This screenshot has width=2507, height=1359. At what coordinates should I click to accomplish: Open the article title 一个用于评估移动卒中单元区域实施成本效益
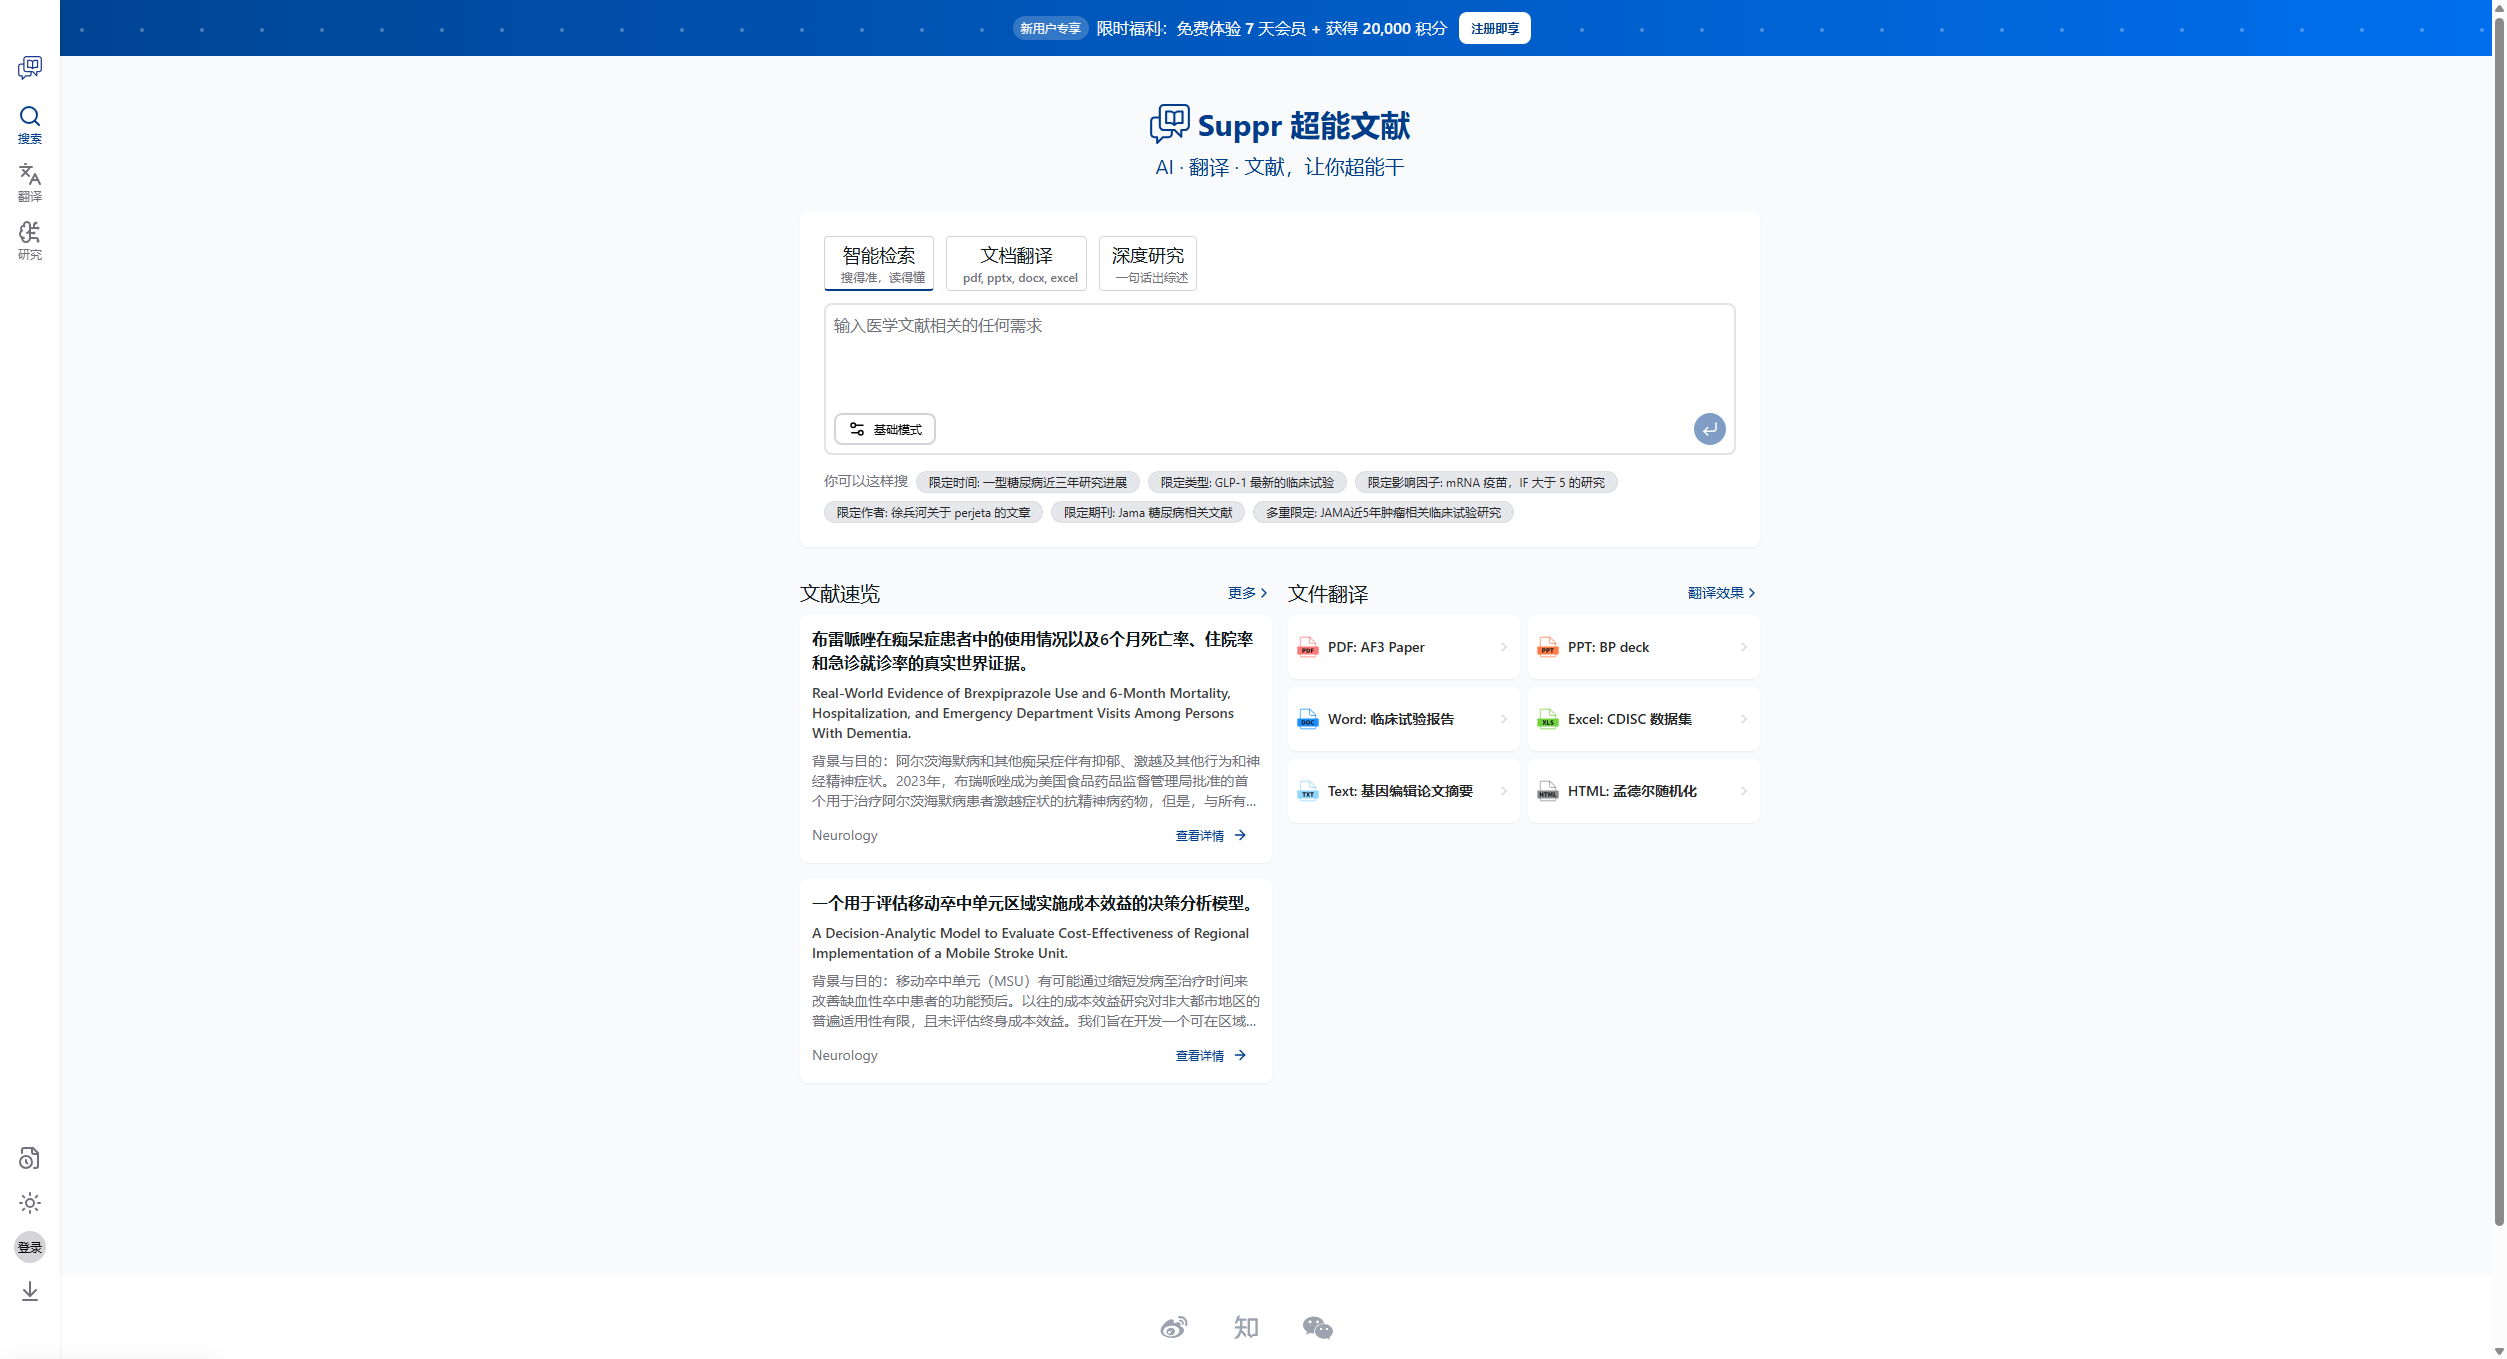tap(1034, 903)
